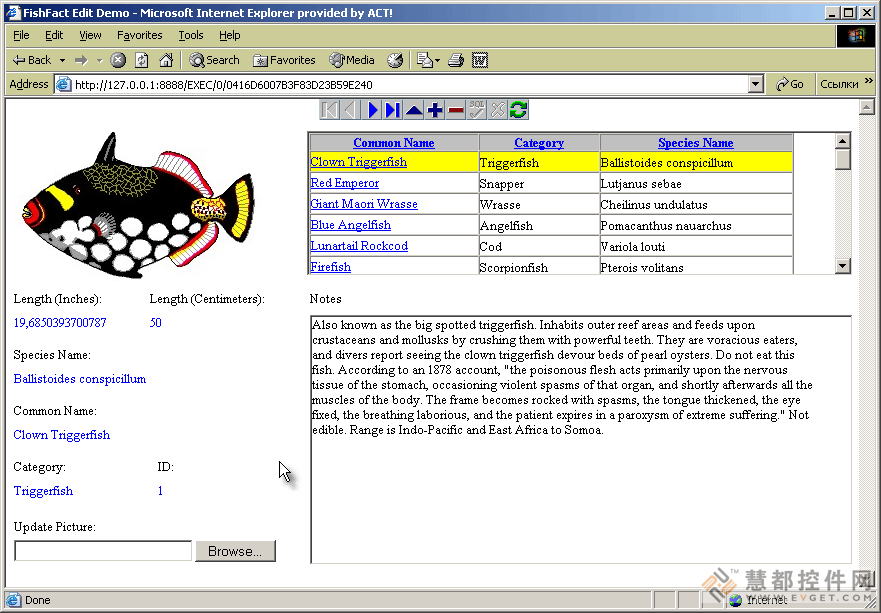Reload page with browser Refresh icon
The height and width of the screenshot is (613, 881).
(x=142, y=60)
